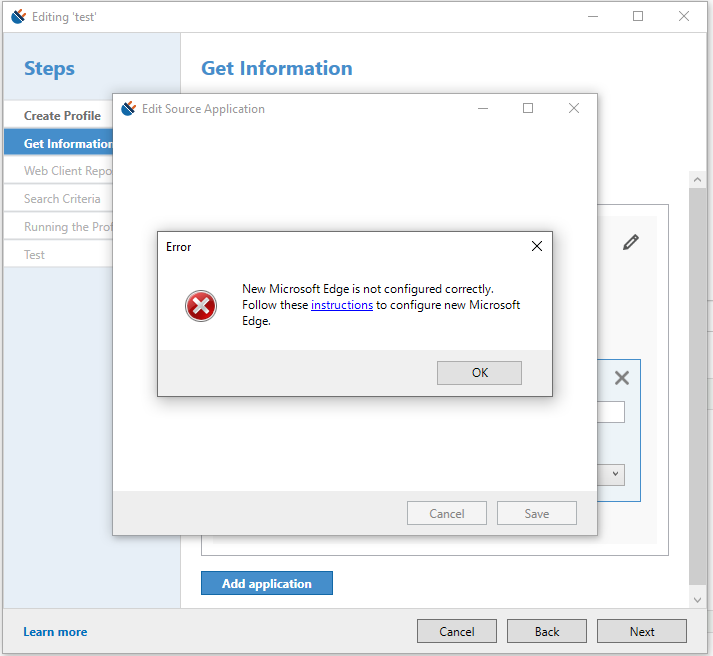The image size is (713, 656).
Task: Remove application with the X icon
Action: point(622,378)
